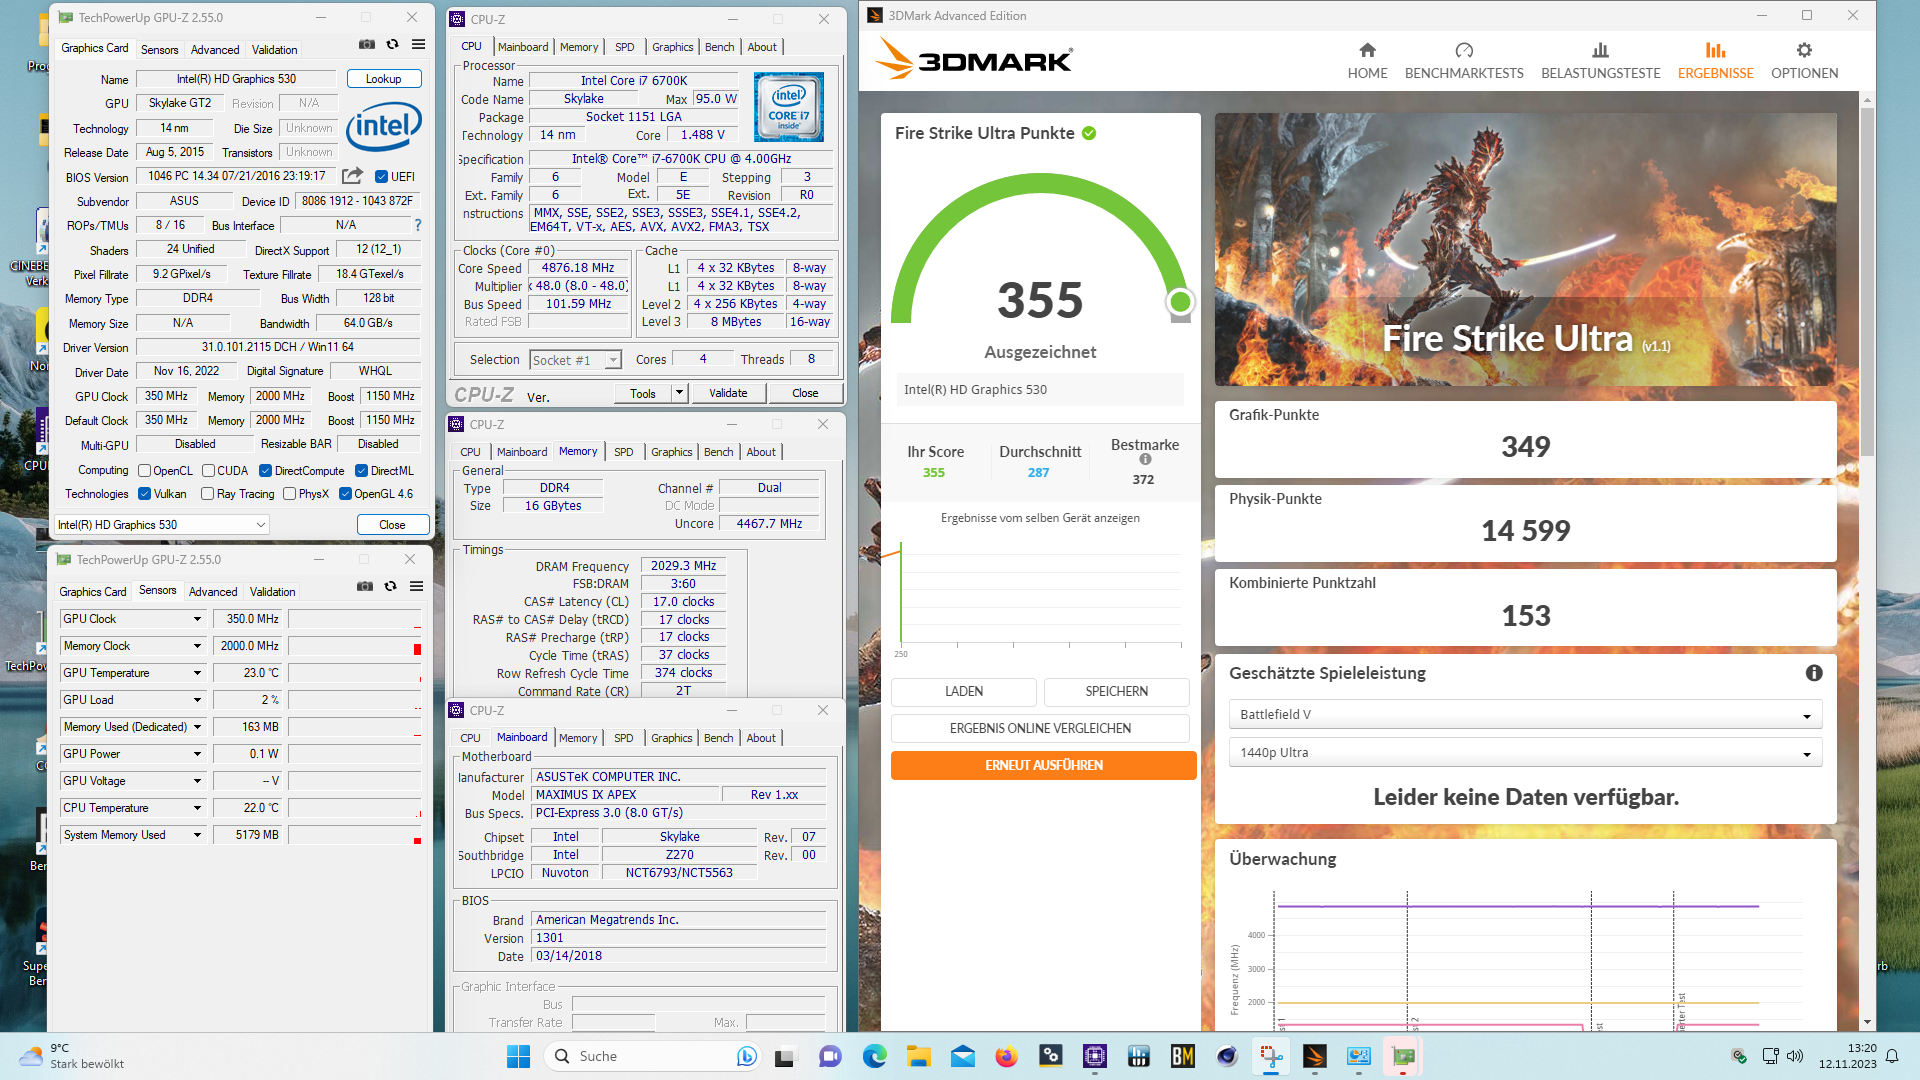Switch to GPU-Z Advanced tab in top window
1920x1080 pixels.
click(x=215, y=49)
